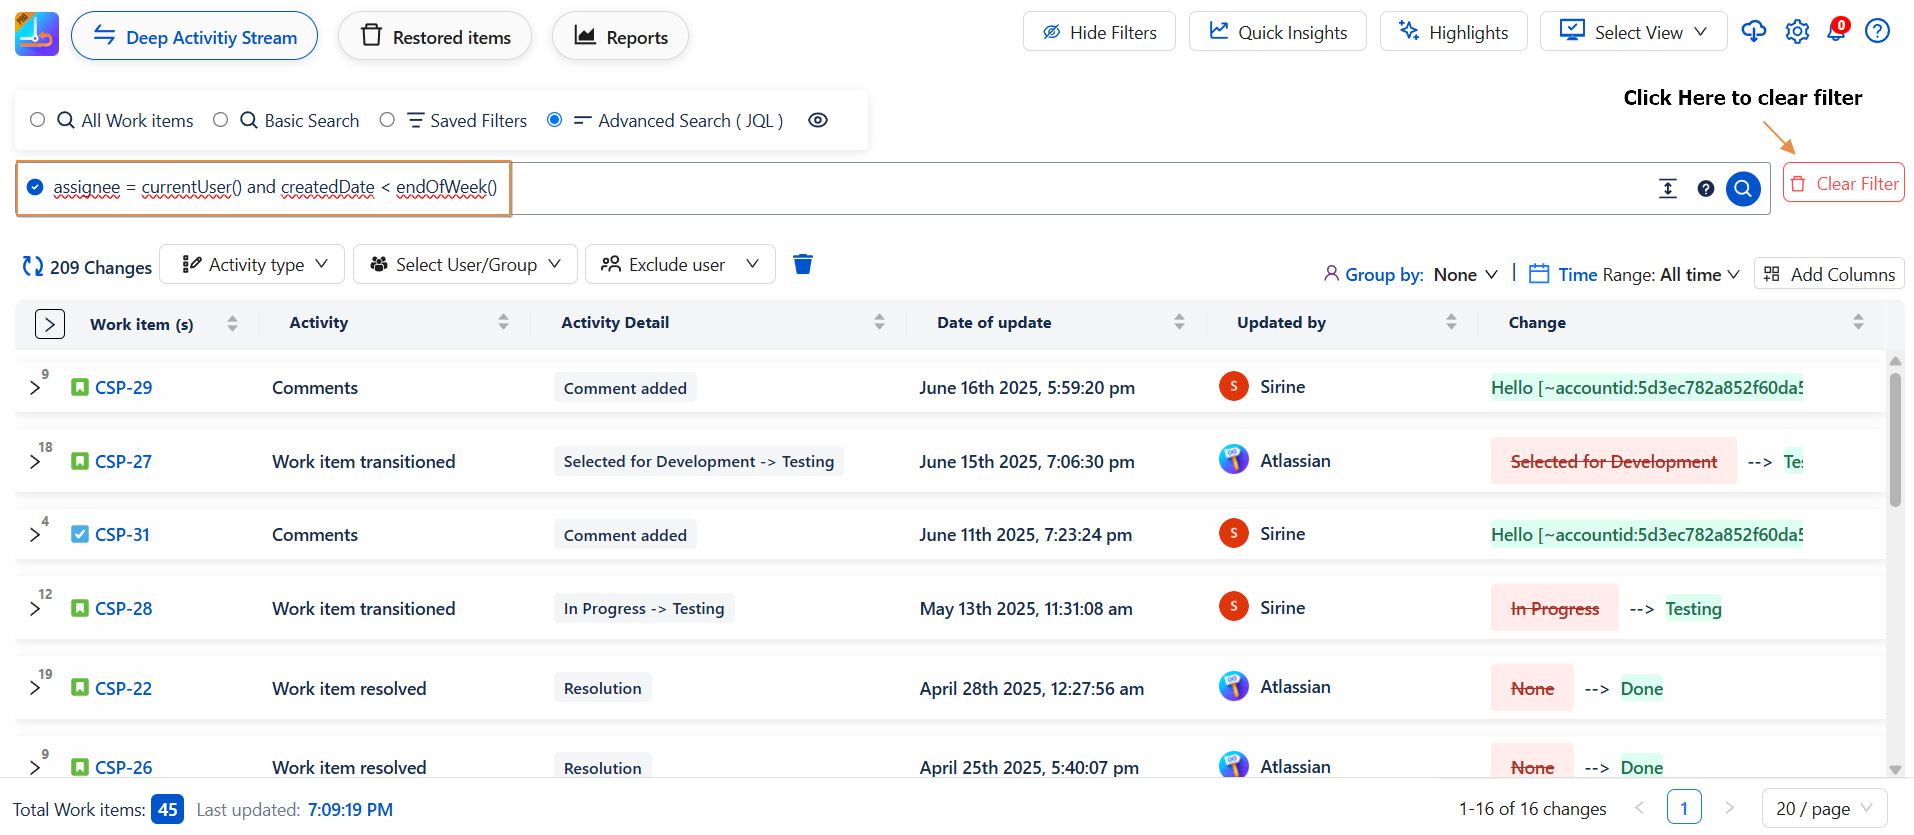Expand the CSP-27 row details
Image resolution: width=1914 pixels, height=835 pixels.
pyautogui.click(x=35, y=462)
